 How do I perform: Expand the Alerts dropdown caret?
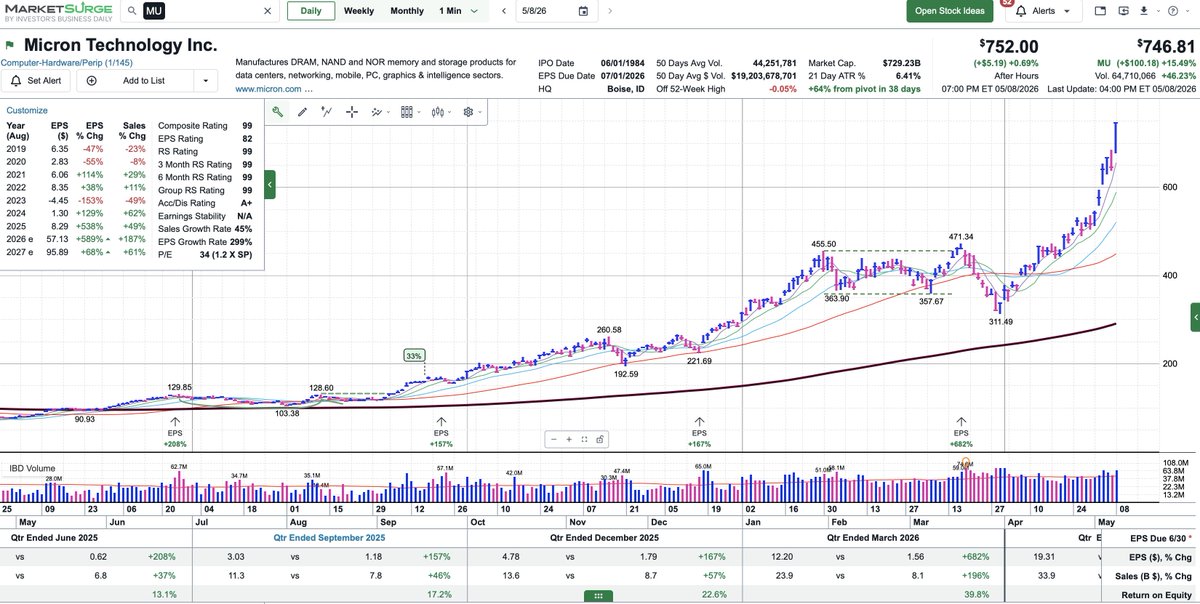(1068, 11)
